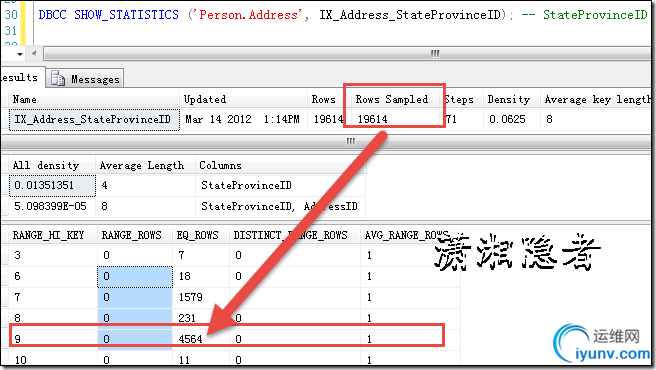The width and height of the screenshot is (656, 370).
Task: Click line number 31 in editor margin
Action: [10, 31]
